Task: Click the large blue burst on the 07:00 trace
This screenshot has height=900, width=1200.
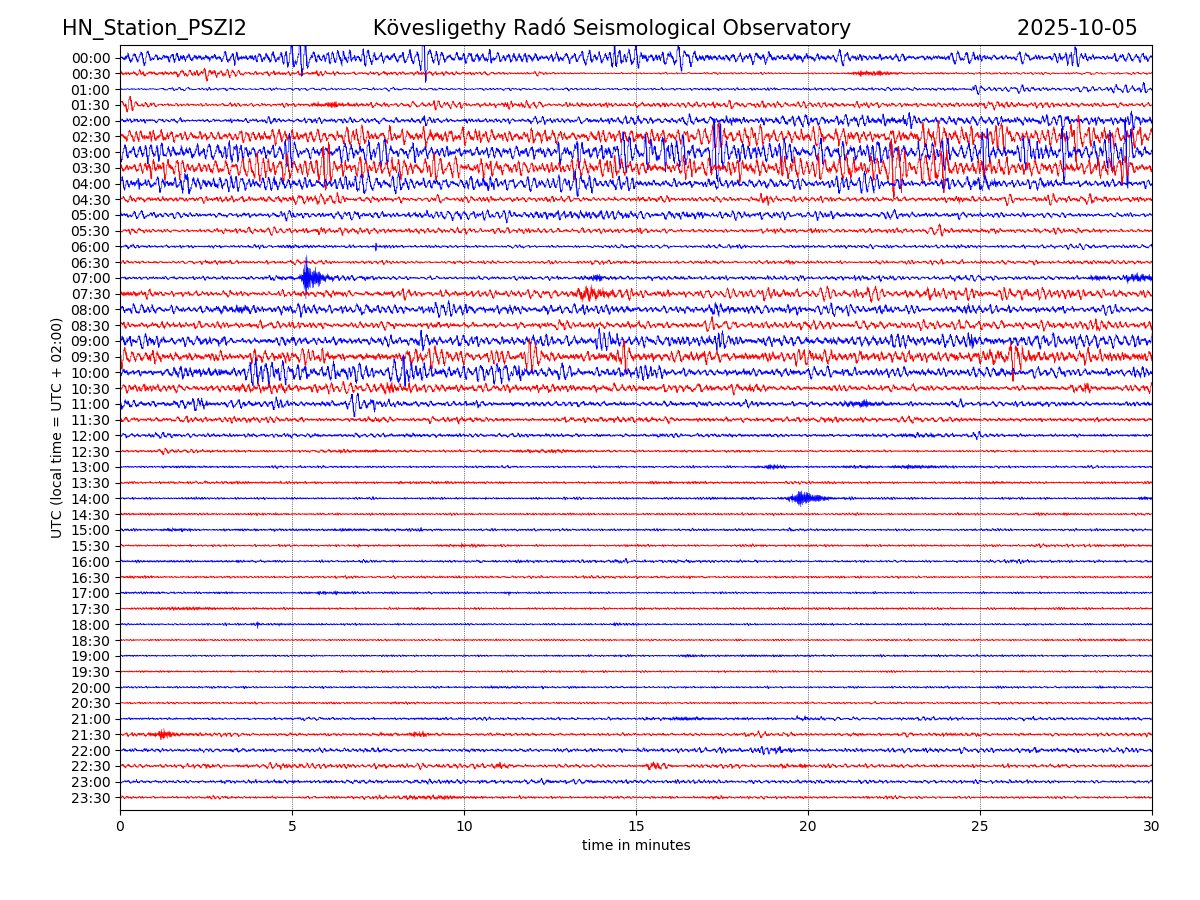Action: (309, 277)
